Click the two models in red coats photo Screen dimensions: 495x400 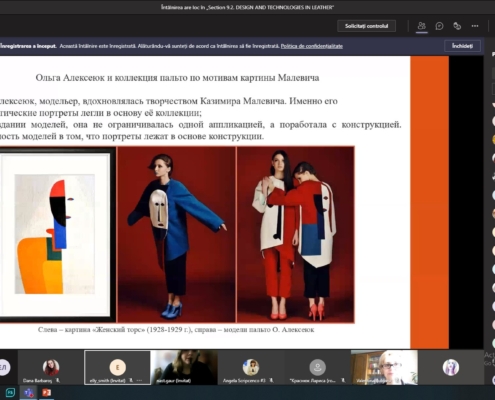pyautogui.click(x=296, y=234)
